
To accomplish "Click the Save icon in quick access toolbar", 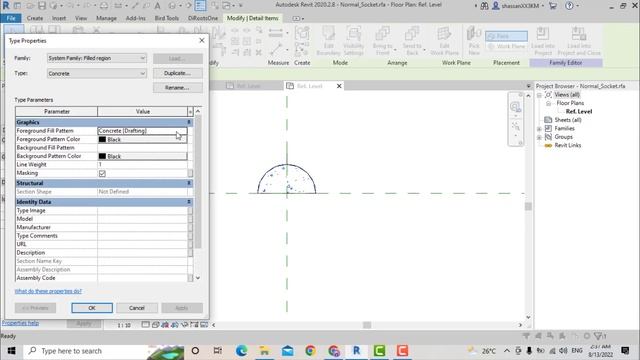I will [42, 6].
